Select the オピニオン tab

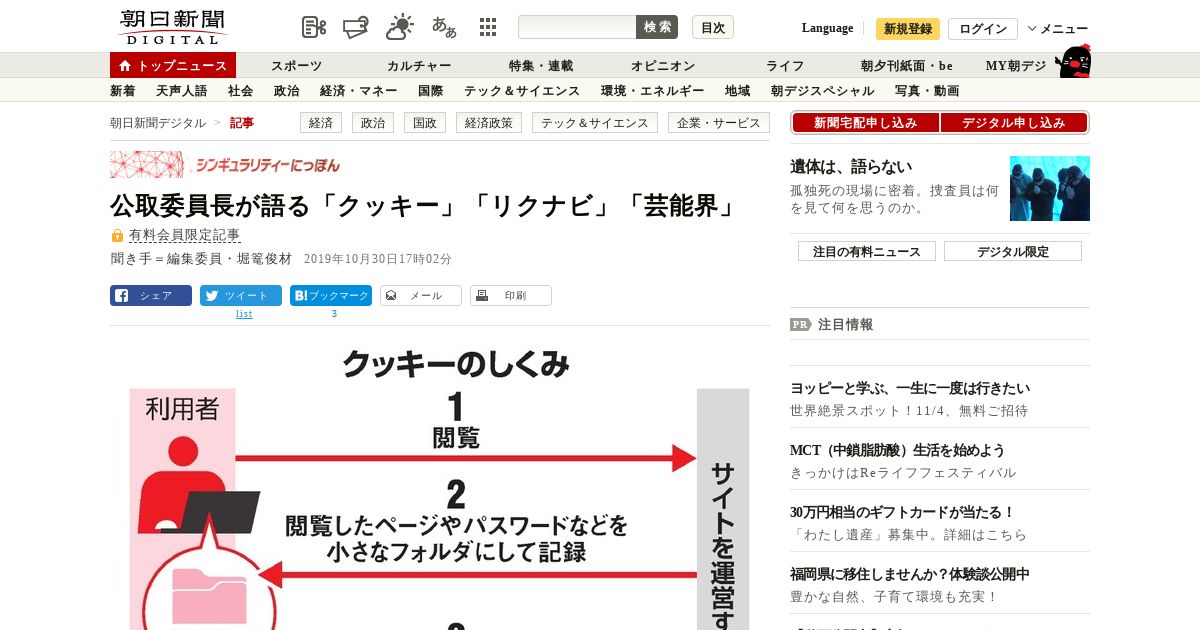[663, 66]
